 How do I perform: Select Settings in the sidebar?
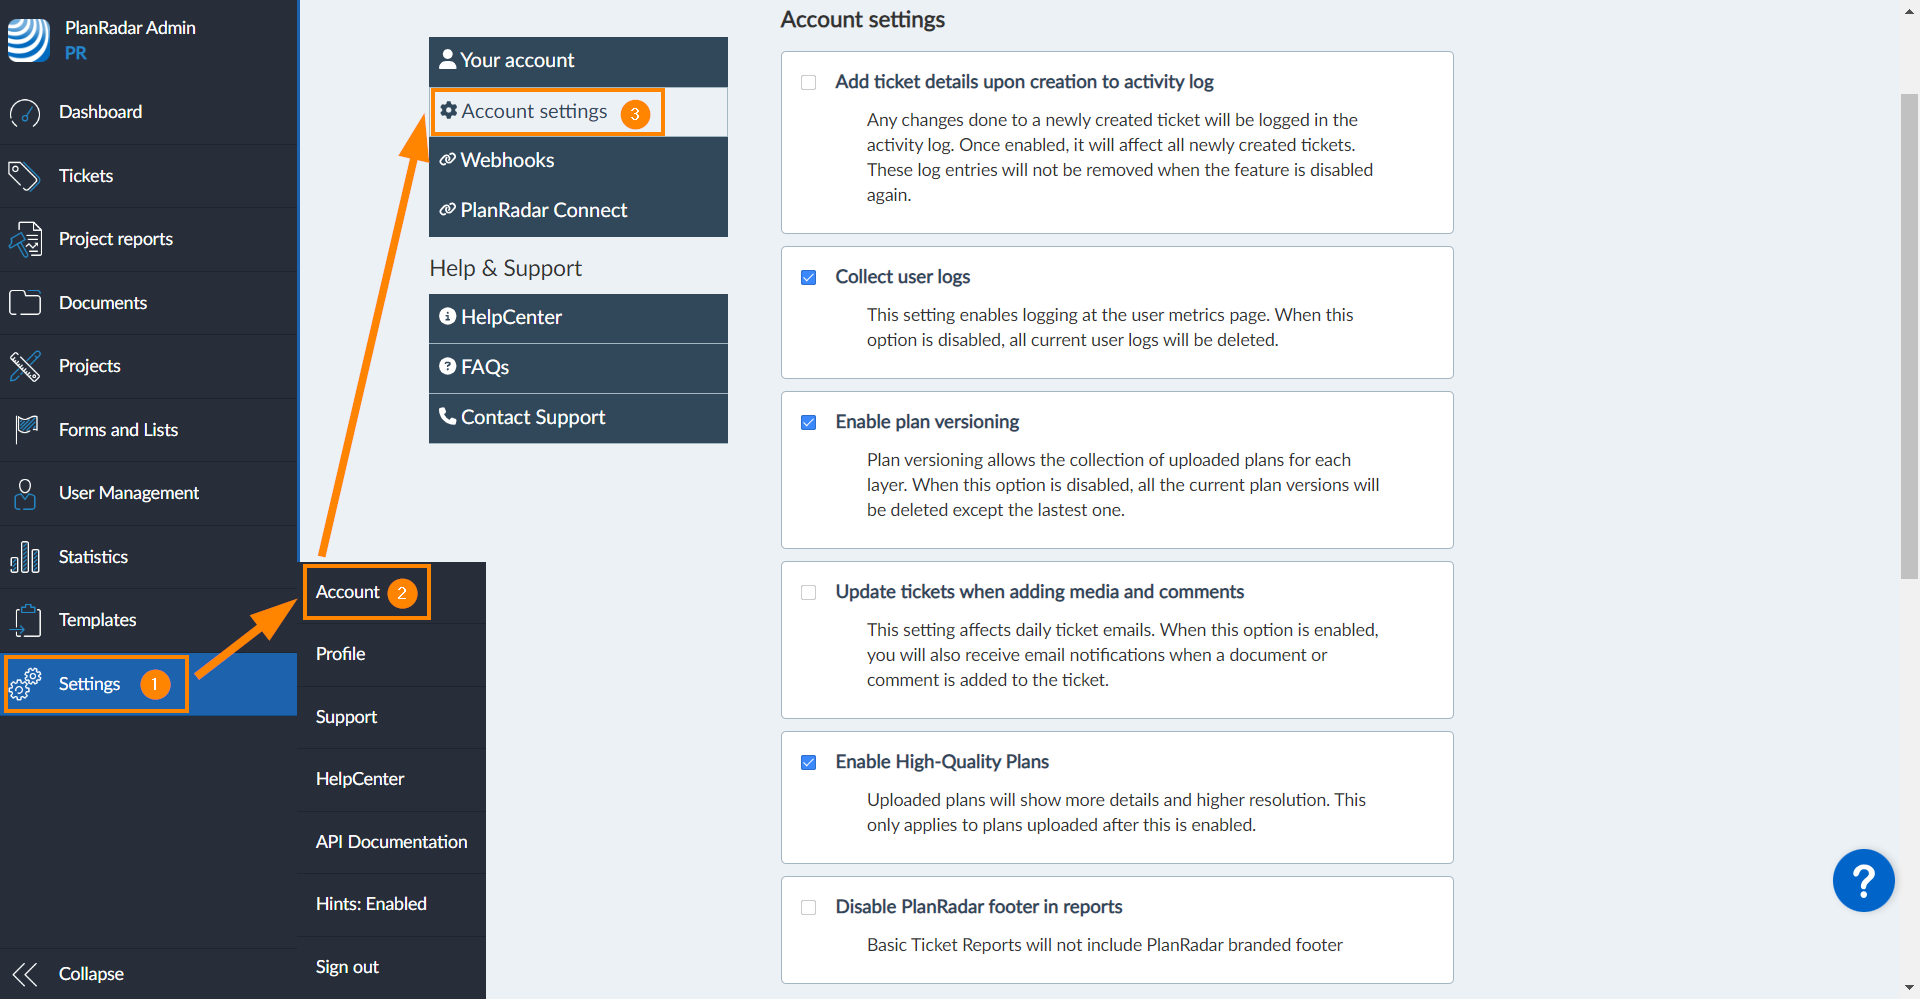point(149,684)
